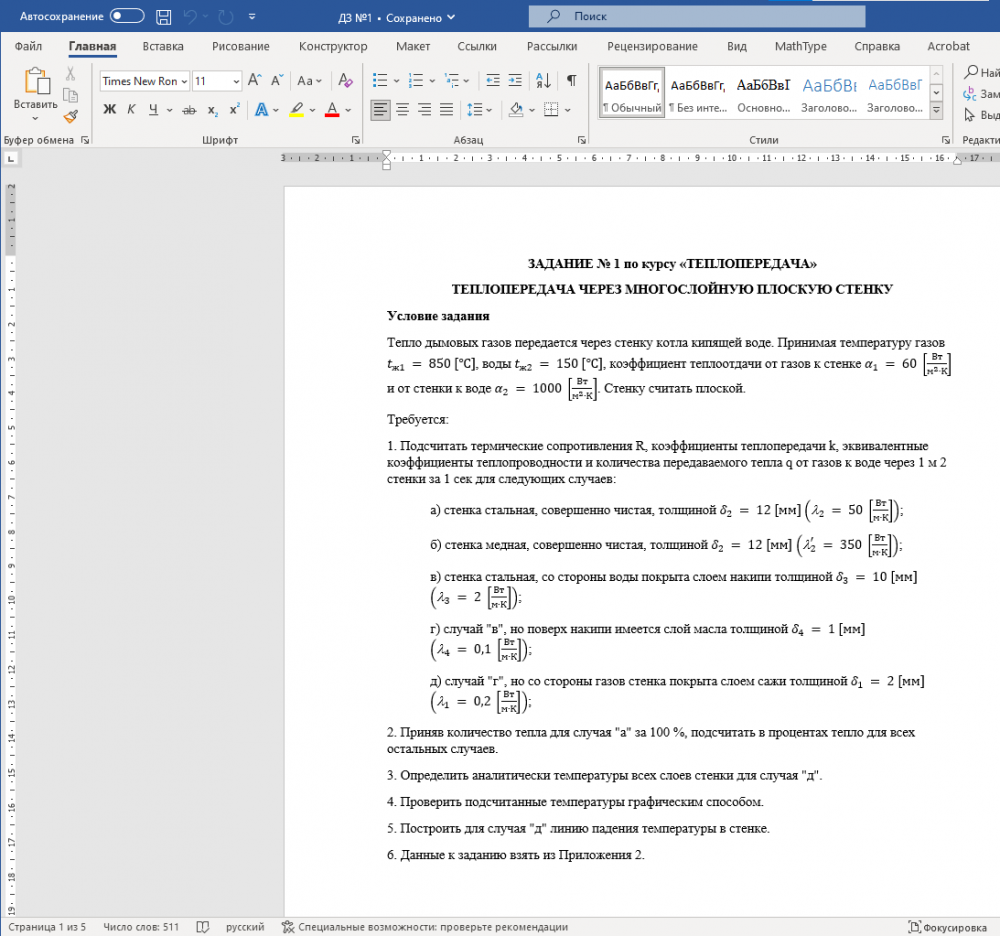The width and height of the screenshot is (1000, 936).
Task: Switch to the Конструктор tab
Action: [333, 46]
